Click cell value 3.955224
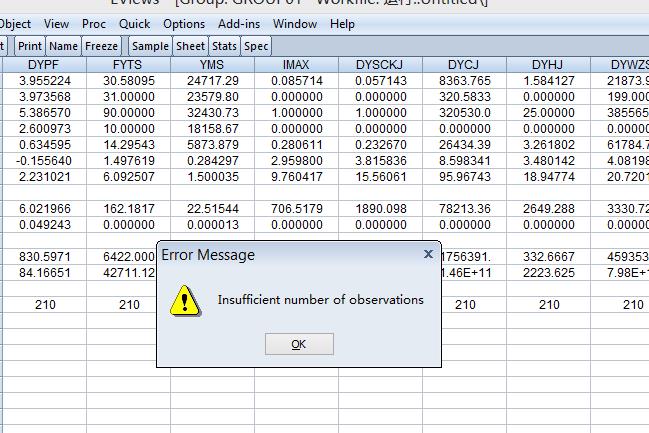Image resolution: width=649 pixels, height=433 pixels. click(45, 81)
